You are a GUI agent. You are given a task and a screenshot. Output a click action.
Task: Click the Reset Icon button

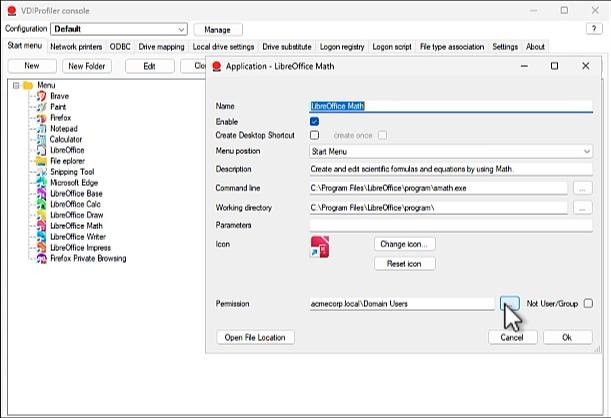pos(404,264)
